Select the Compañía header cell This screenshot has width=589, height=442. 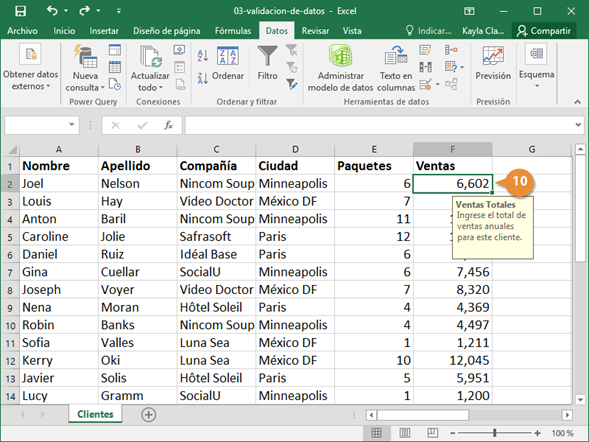(216, 166)
